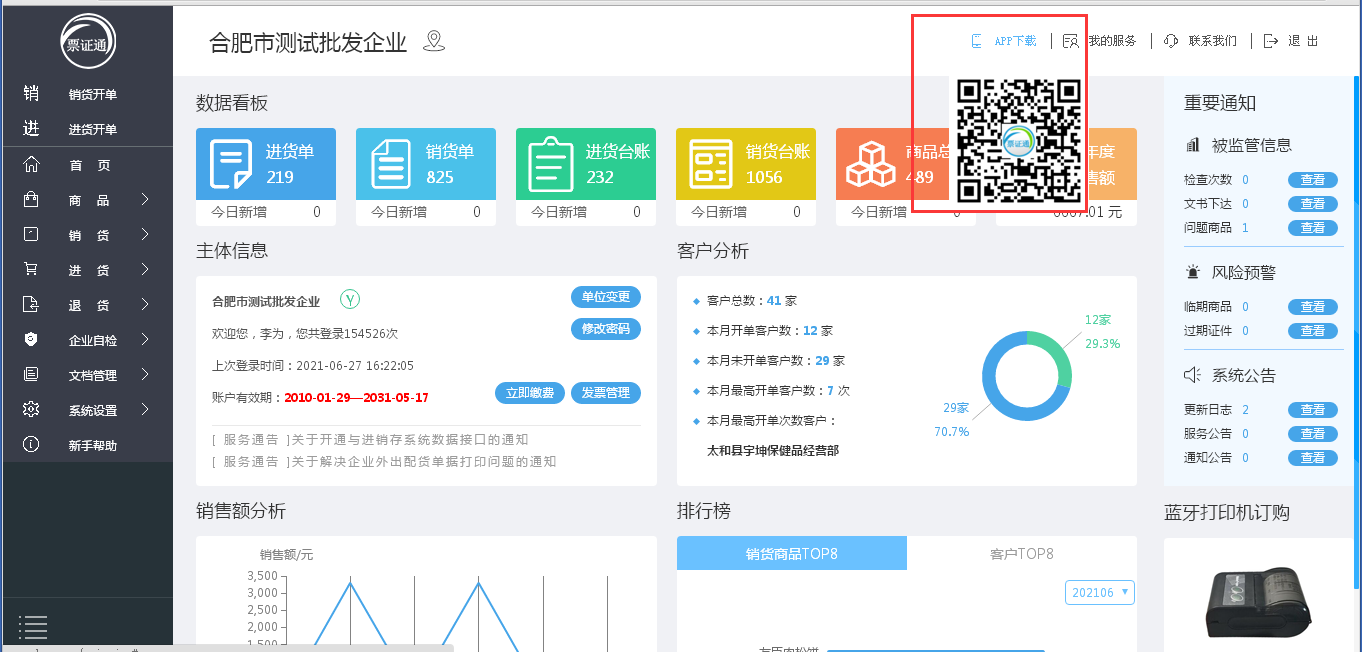Click the location pin icon beside the company name
Image resolution: width=1362 pixels, height=652 pixels.
433,41
